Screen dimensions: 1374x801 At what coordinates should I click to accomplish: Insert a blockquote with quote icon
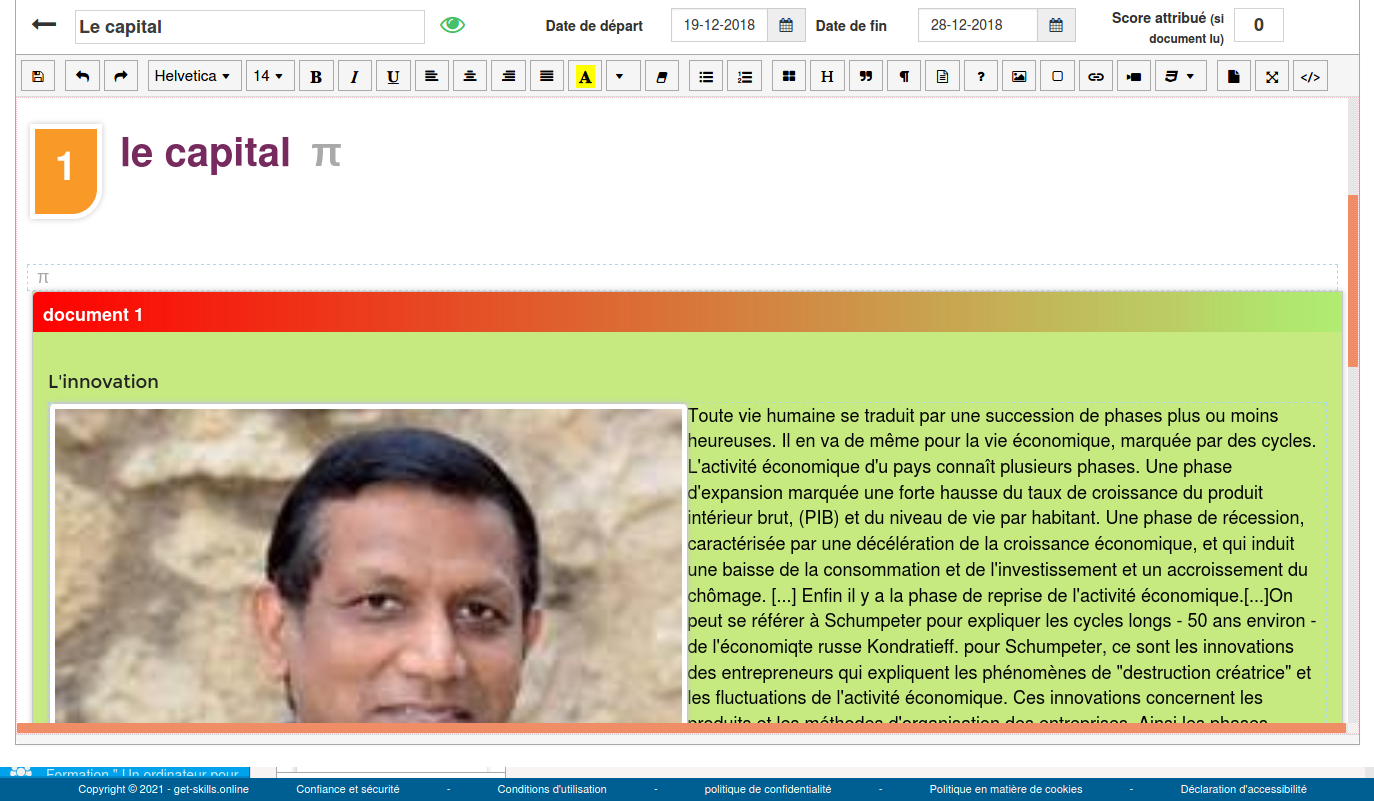click(865, 76)
